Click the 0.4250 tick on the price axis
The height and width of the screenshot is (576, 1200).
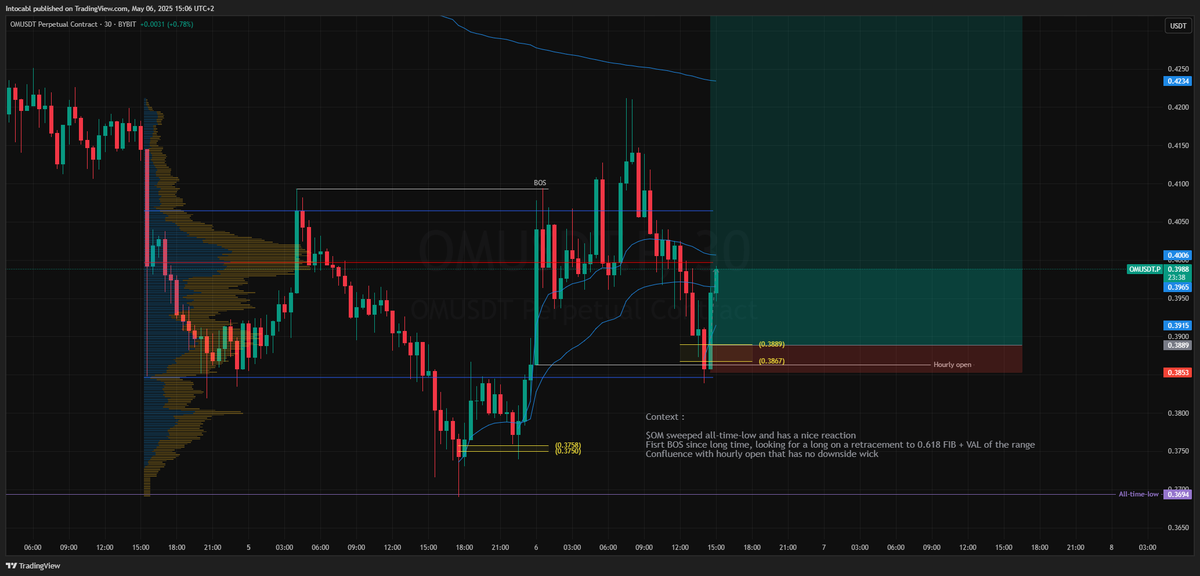pyautogui.click(x=1176, y=70)
